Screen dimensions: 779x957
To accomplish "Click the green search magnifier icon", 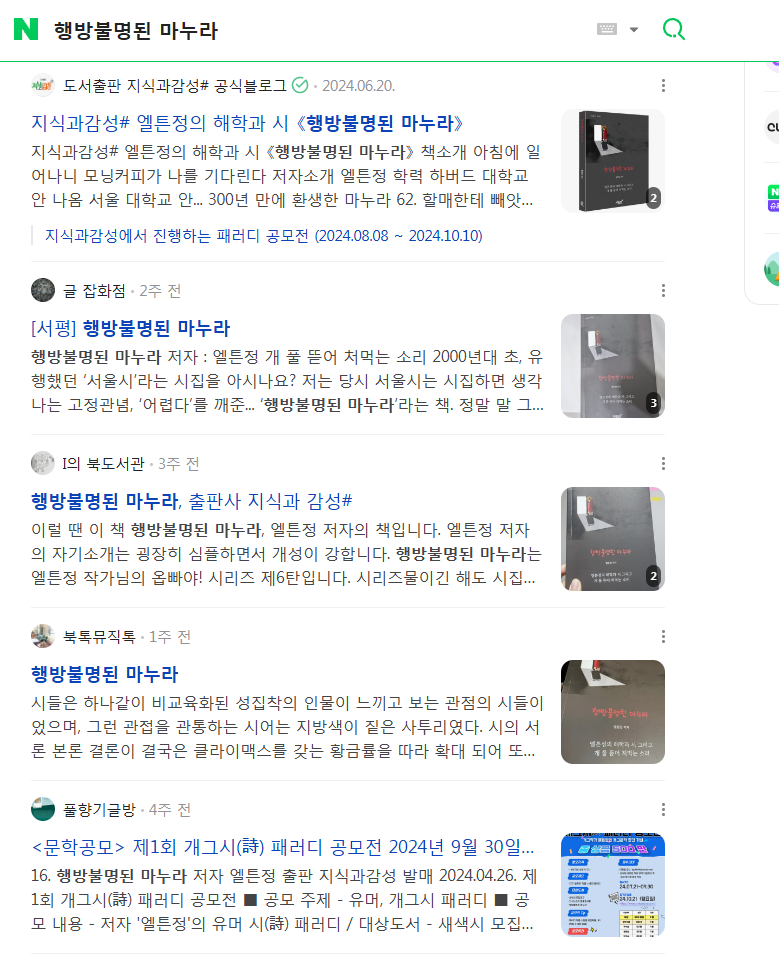I will click(x=673, y=29).
